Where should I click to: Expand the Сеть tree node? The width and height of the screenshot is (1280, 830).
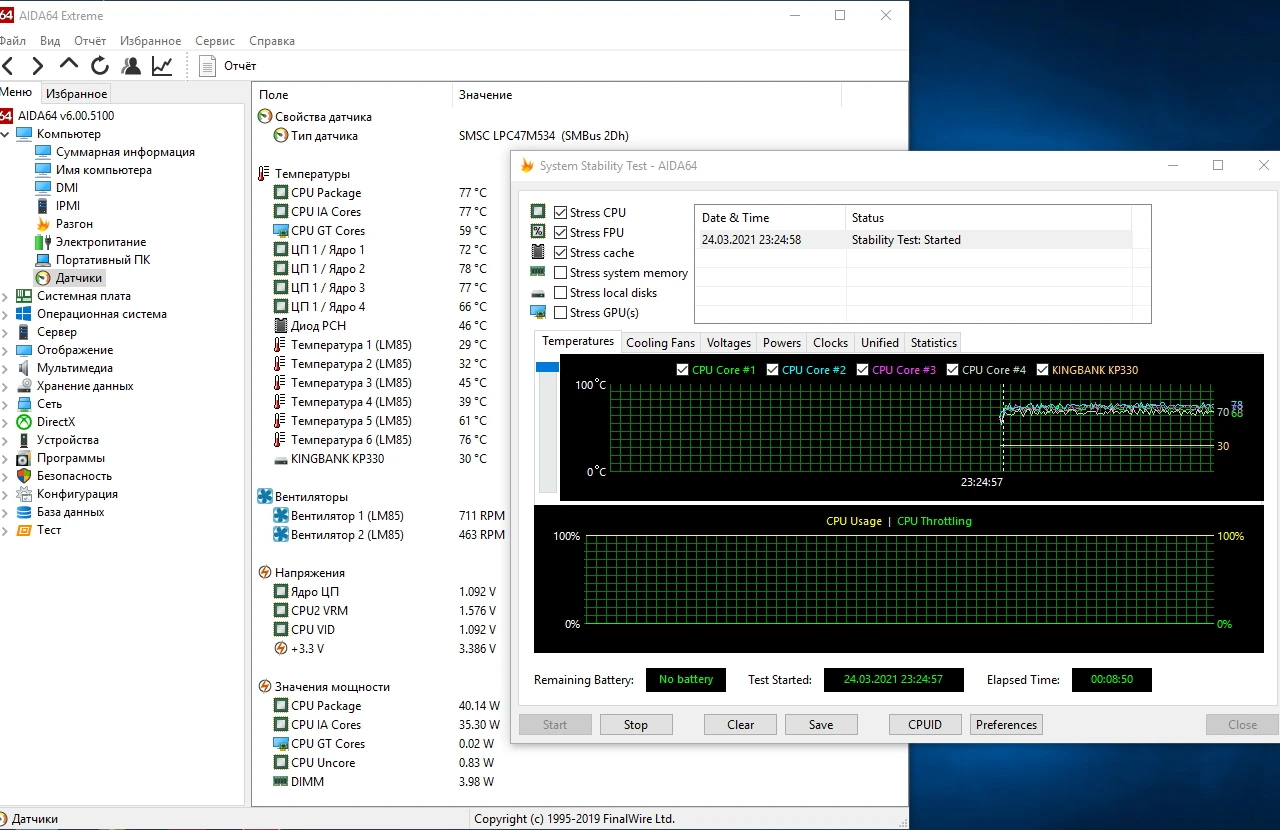click(6, 404)
